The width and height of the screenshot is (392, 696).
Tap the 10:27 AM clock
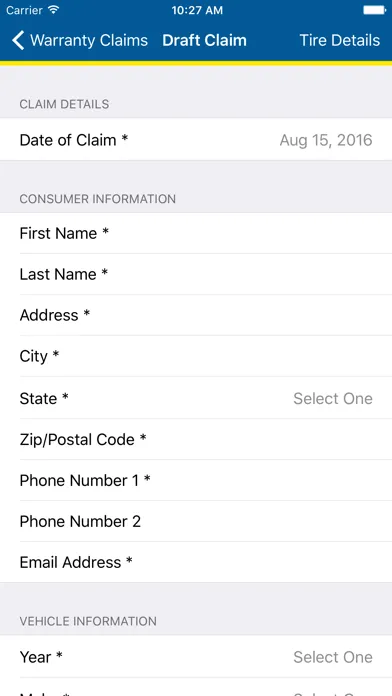tap(197, 10)
